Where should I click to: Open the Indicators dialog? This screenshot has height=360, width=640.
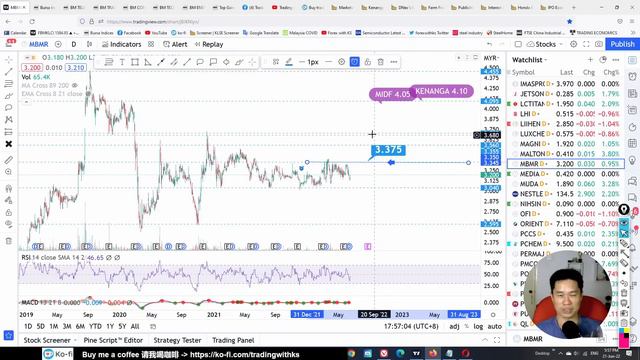[x=121, y=44]
